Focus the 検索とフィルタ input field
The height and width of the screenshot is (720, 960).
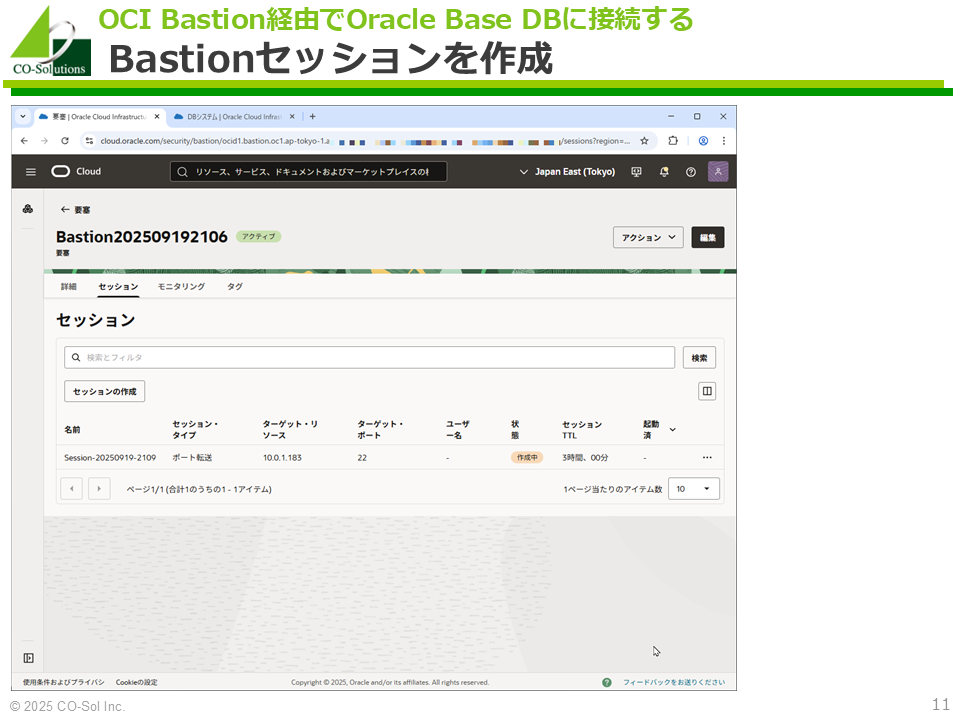click(x=369, y=358)
